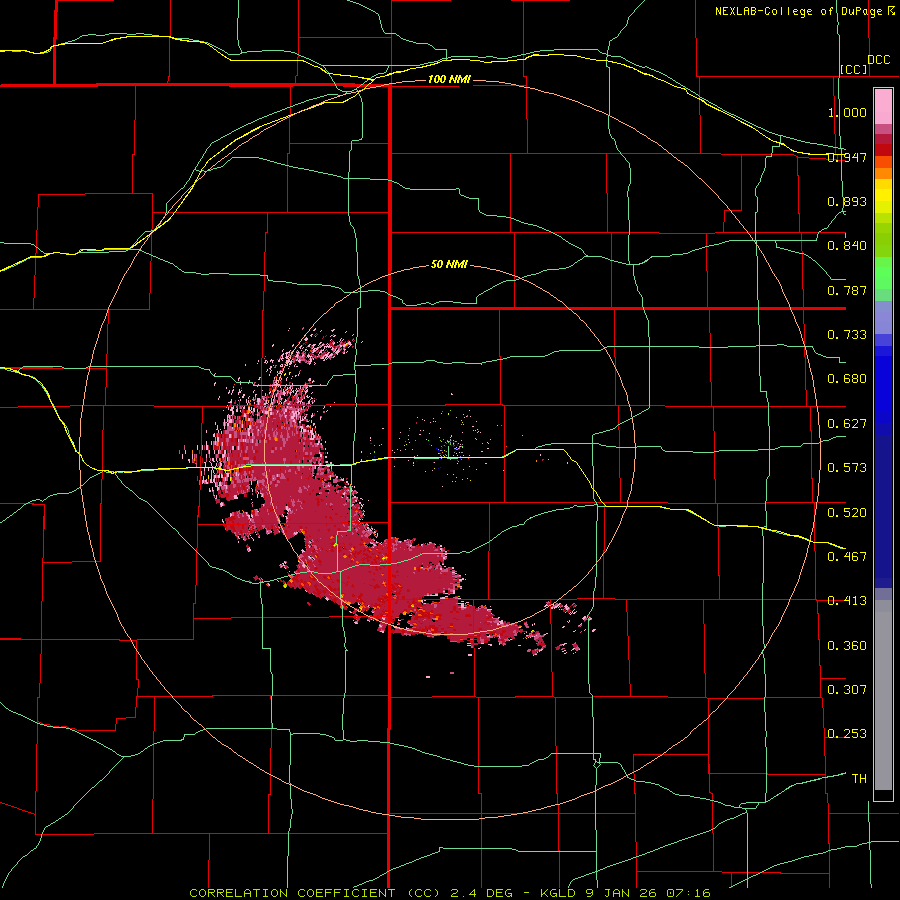Click the 0.733 scale value
900x900 pixels.
[x=847, y=335]
